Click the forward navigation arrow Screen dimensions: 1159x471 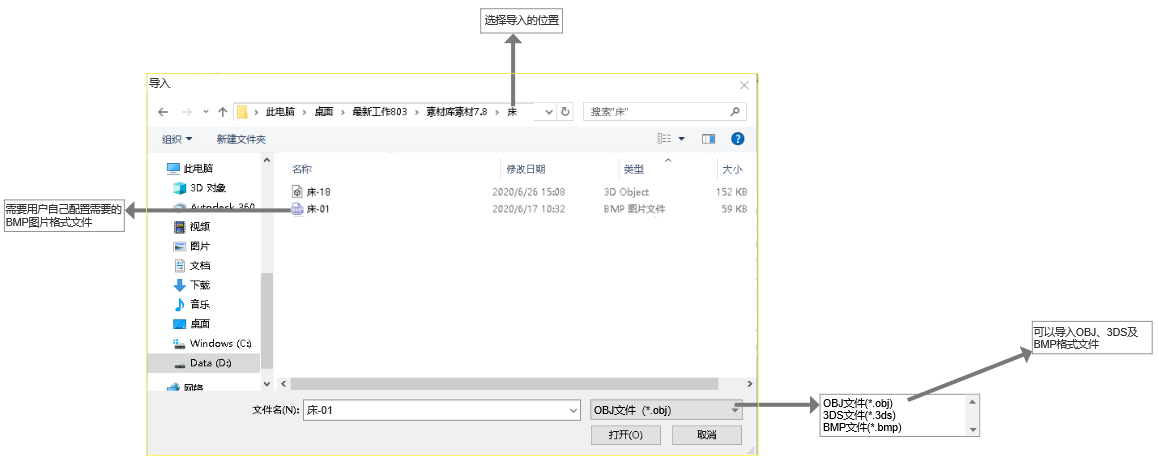pyautogui.click(x=187, y=112)
